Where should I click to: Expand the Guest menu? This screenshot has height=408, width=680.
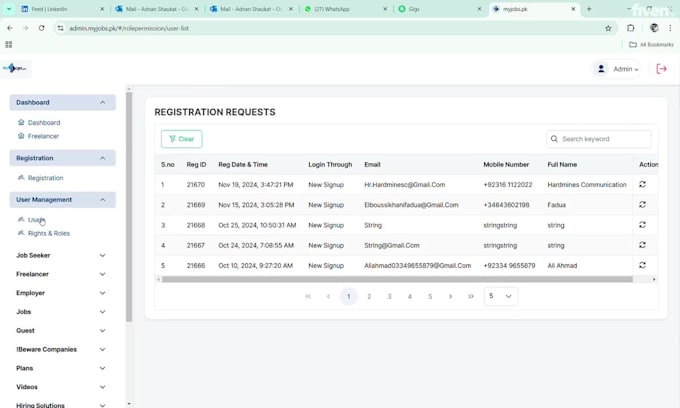tap(61, 330)
